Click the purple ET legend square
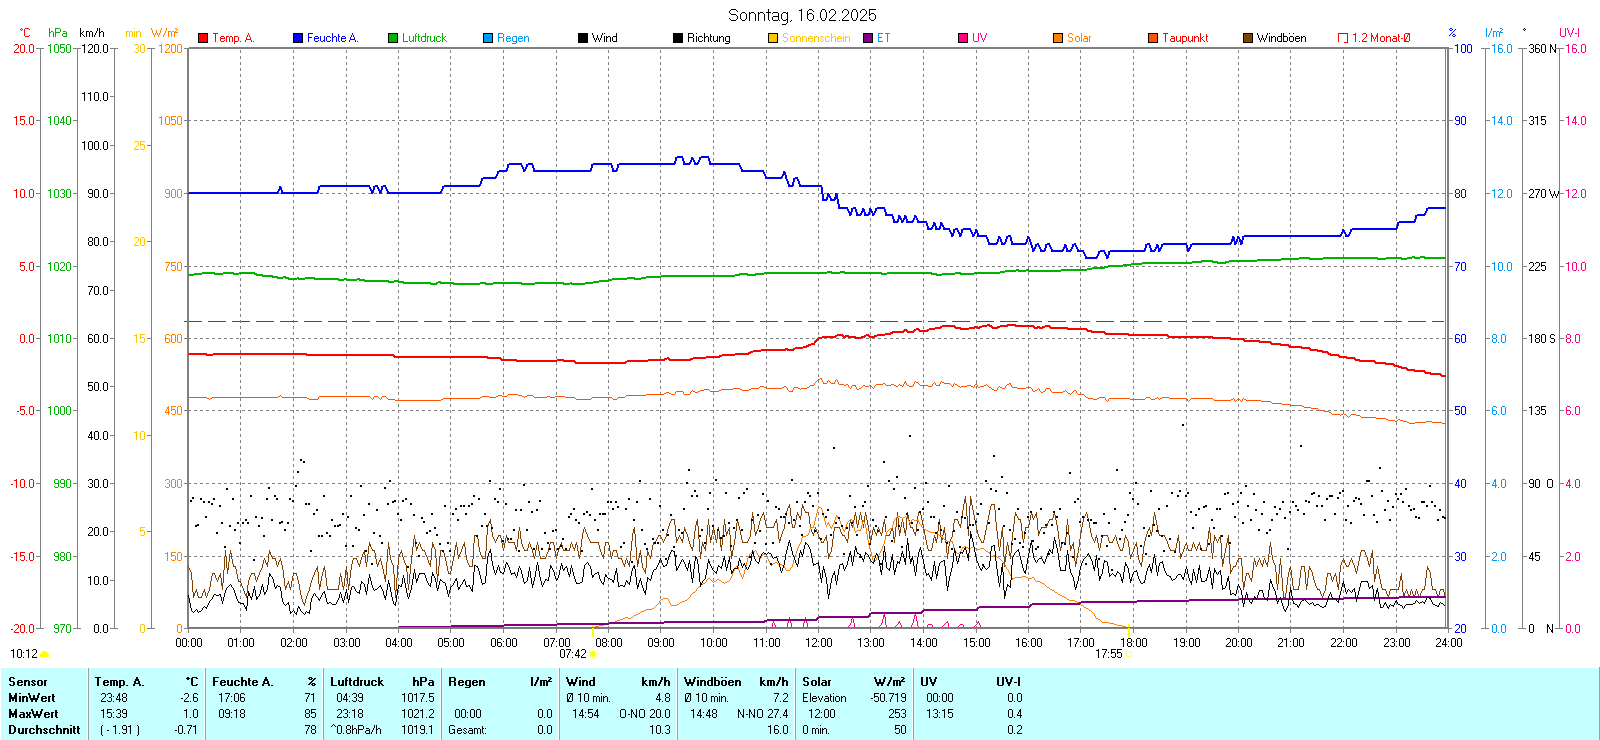 (868, 38)
